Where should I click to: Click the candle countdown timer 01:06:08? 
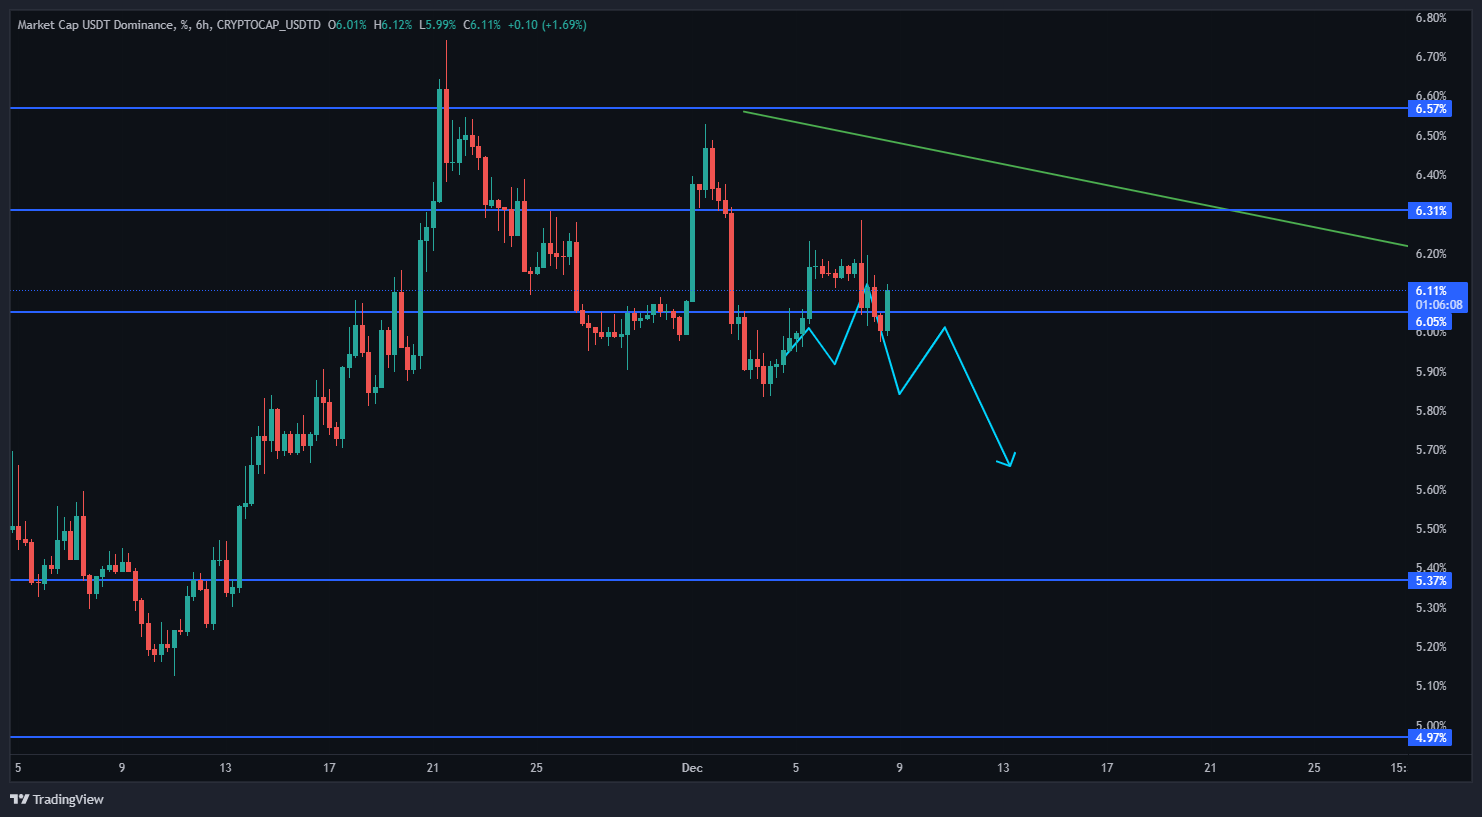[1438, 305]
